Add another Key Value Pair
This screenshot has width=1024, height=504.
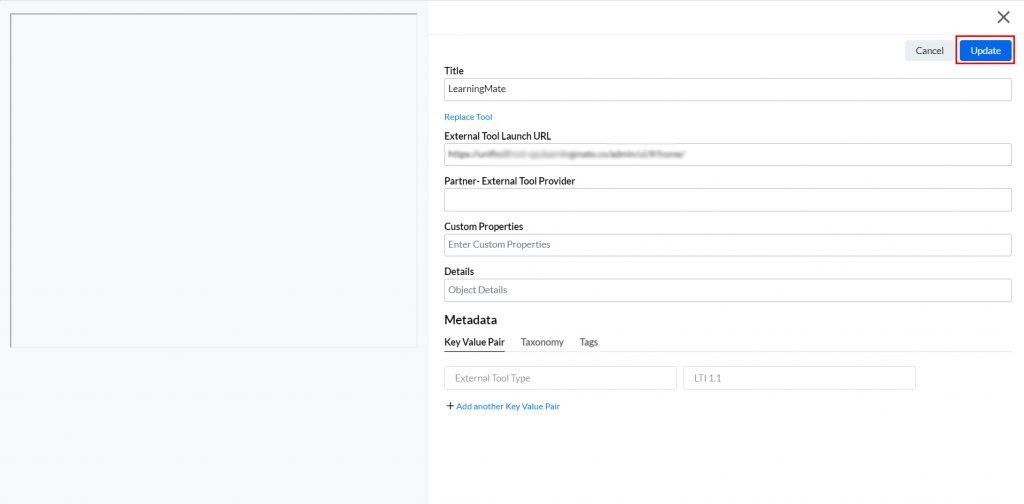[507, 406]
